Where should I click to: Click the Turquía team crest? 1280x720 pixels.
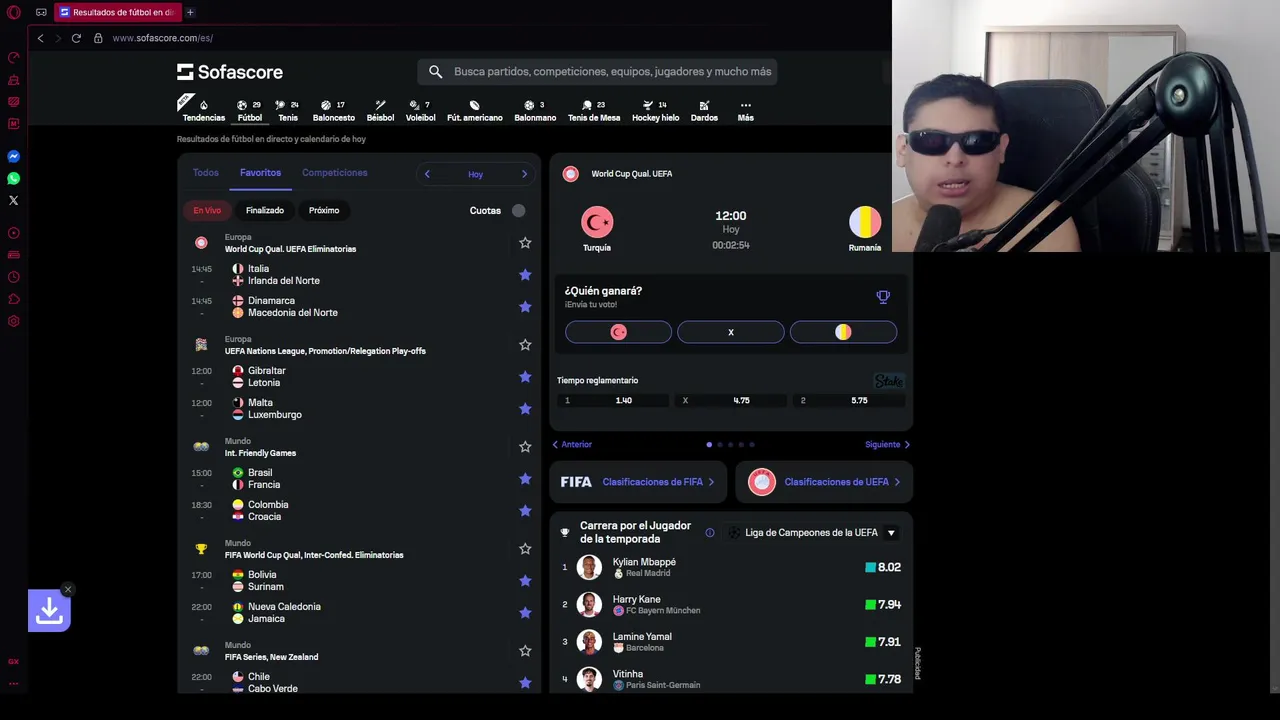coord(597,222)
